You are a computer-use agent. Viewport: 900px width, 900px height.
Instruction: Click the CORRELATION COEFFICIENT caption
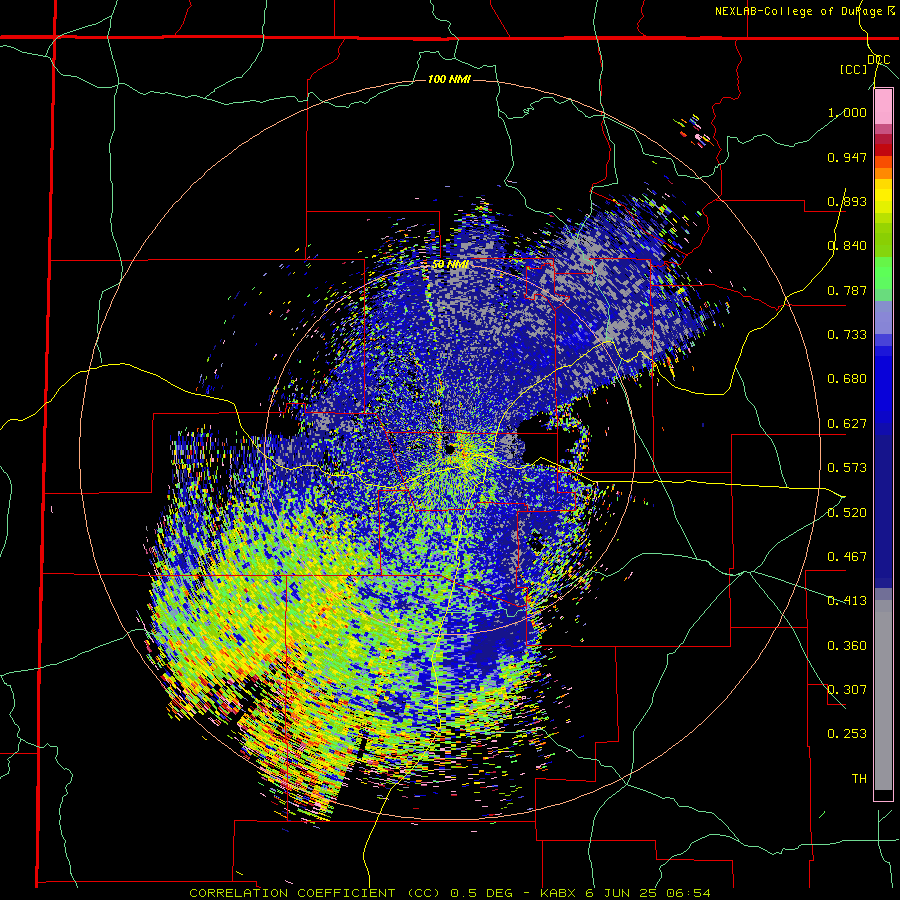coord(292,893)
